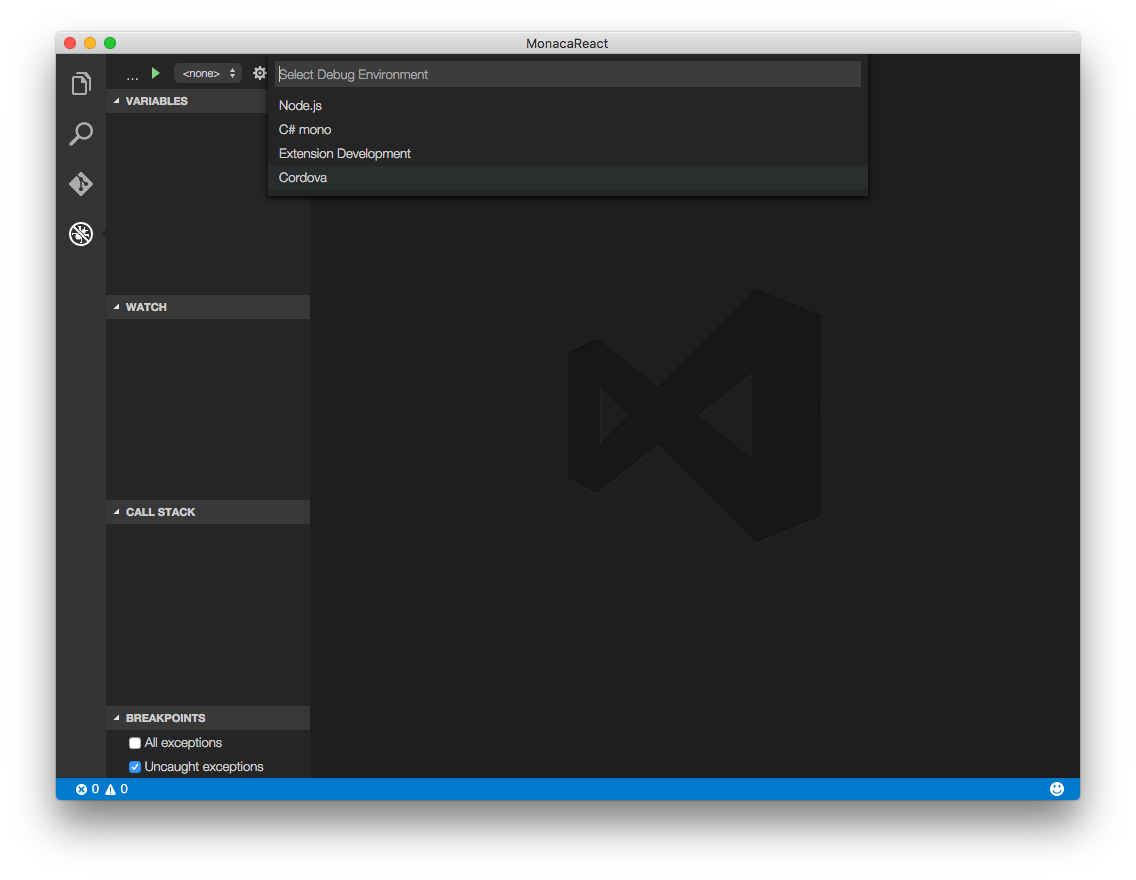1136x880 pixels.
Task: Click the errors count icon in status bar
Action: [x=82, y=789]
